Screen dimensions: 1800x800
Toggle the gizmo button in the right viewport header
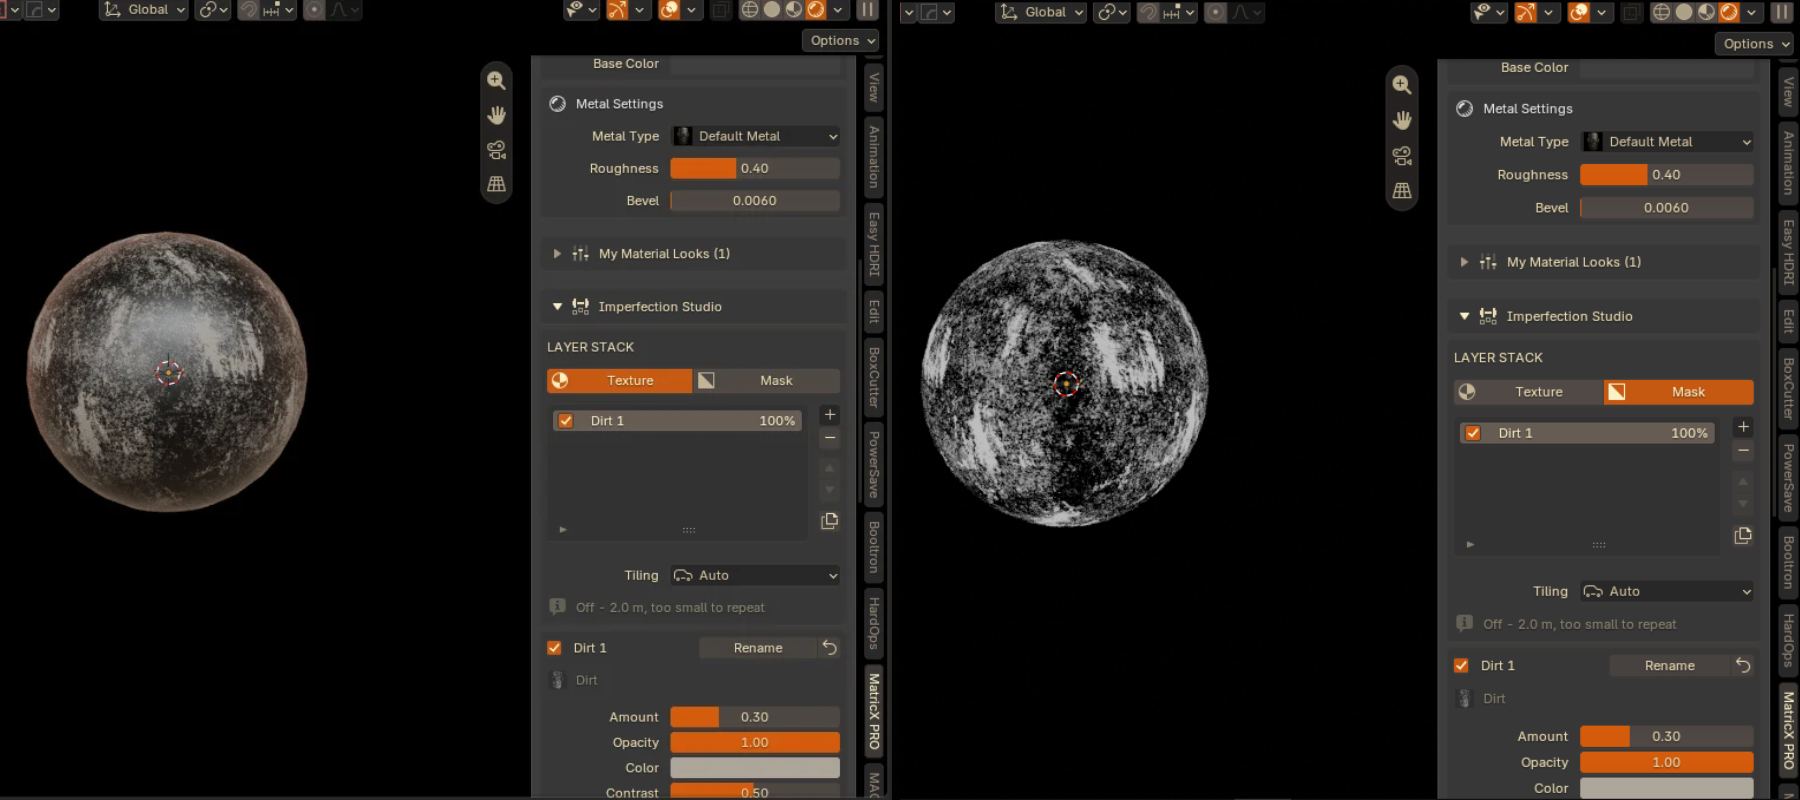(1525, 12)
